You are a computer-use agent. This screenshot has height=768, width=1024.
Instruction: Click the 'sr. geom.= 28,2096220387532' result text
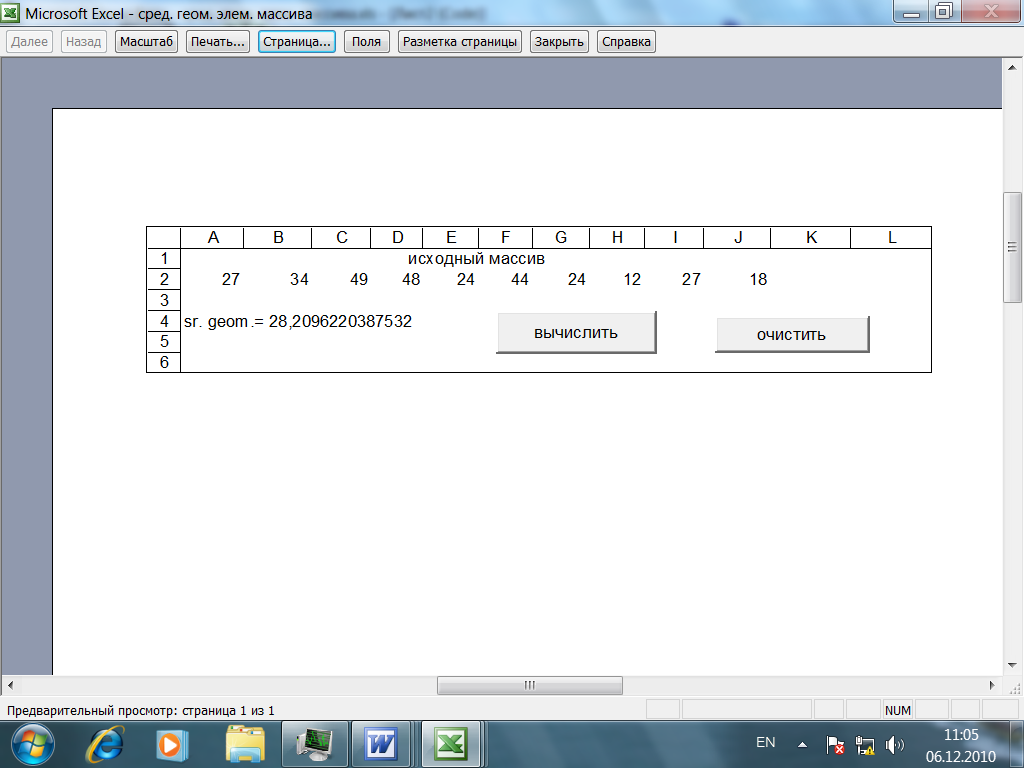click(298, 321)
